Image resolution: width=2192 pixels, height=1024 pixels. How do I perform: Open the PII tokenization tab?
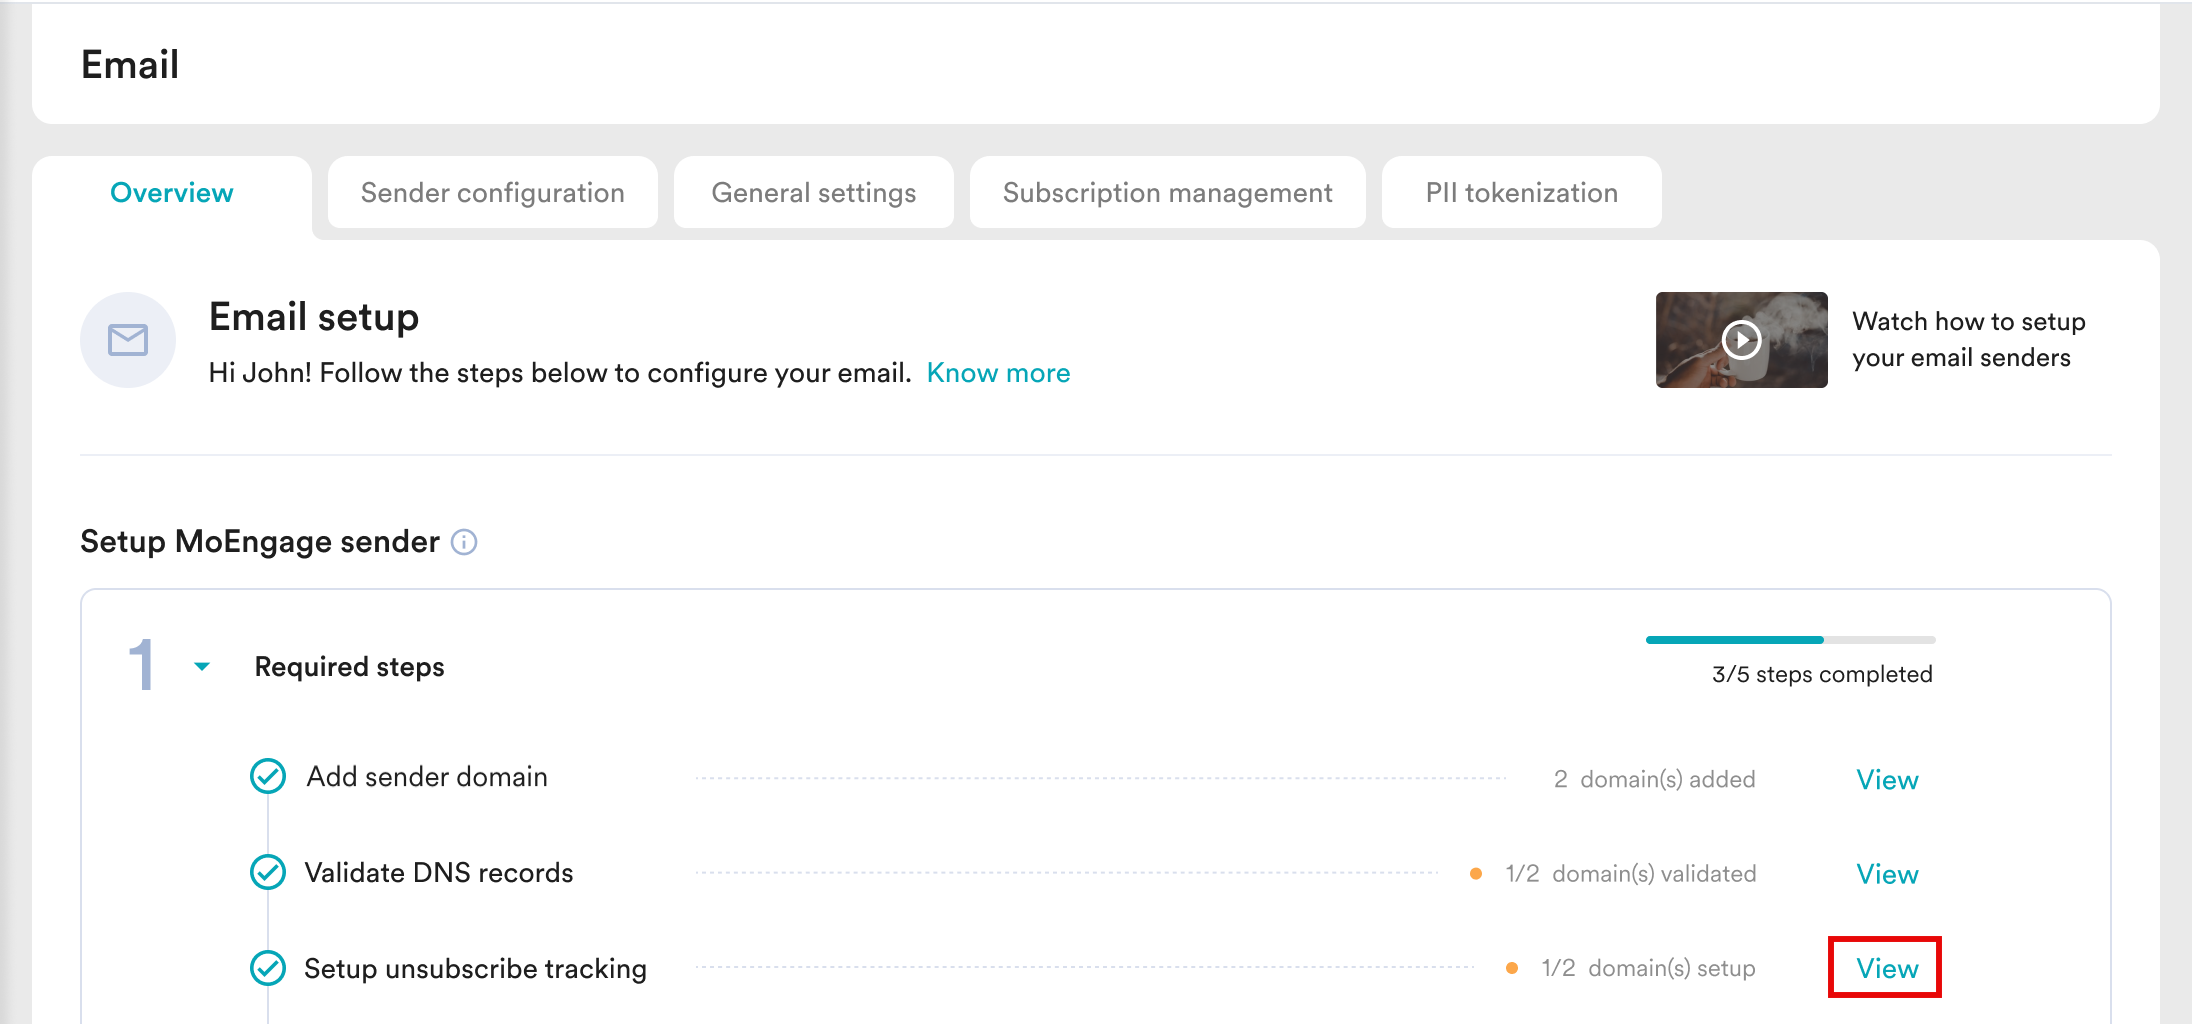tap(1521, 193)
